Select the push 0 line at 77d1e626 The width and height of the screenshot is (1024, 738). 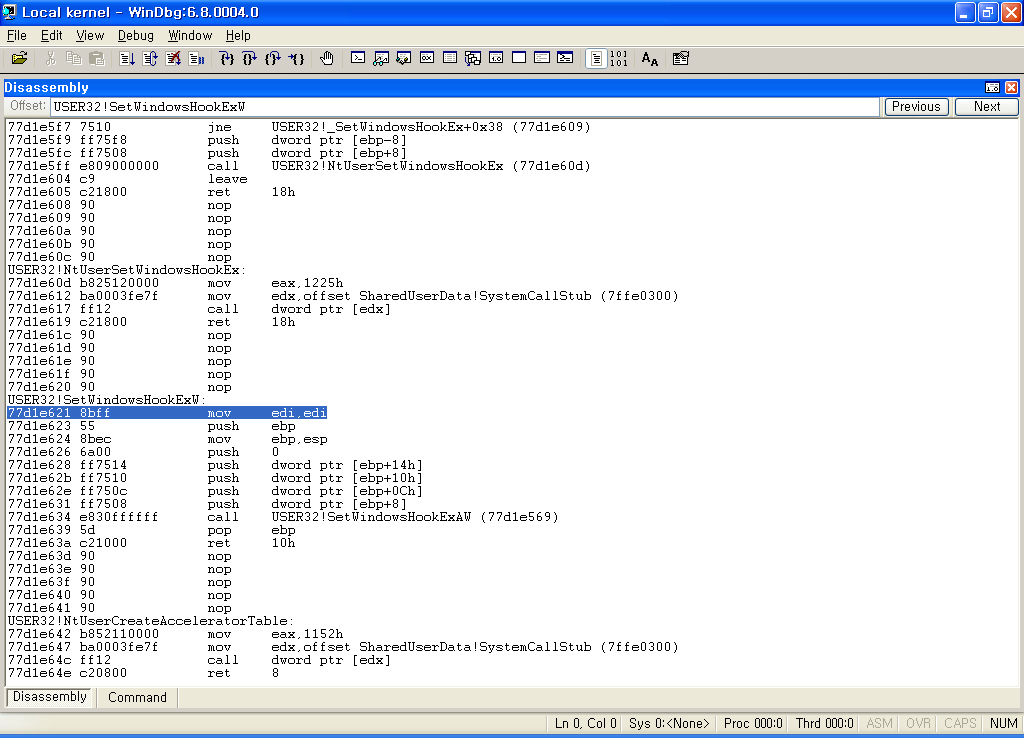tap(144, 452)
